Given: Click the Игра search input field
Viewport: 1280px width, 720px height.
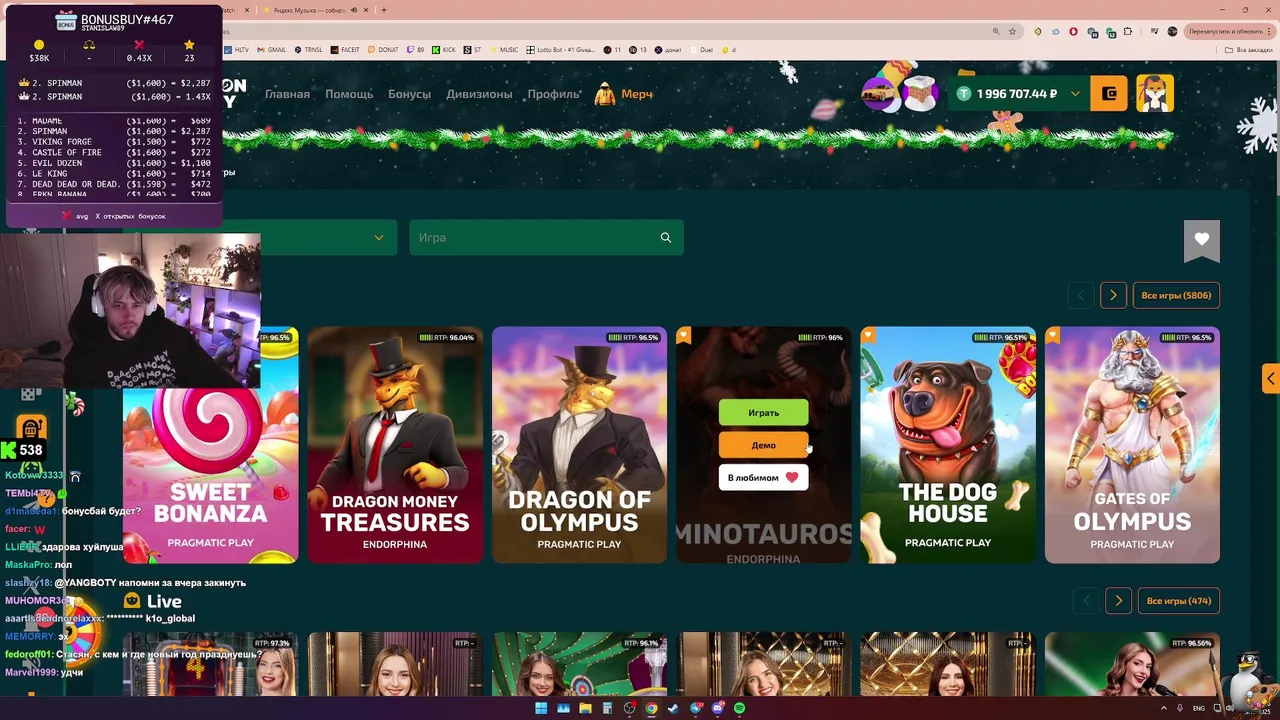Looking at the screenshot, I should tap(546, 237).
